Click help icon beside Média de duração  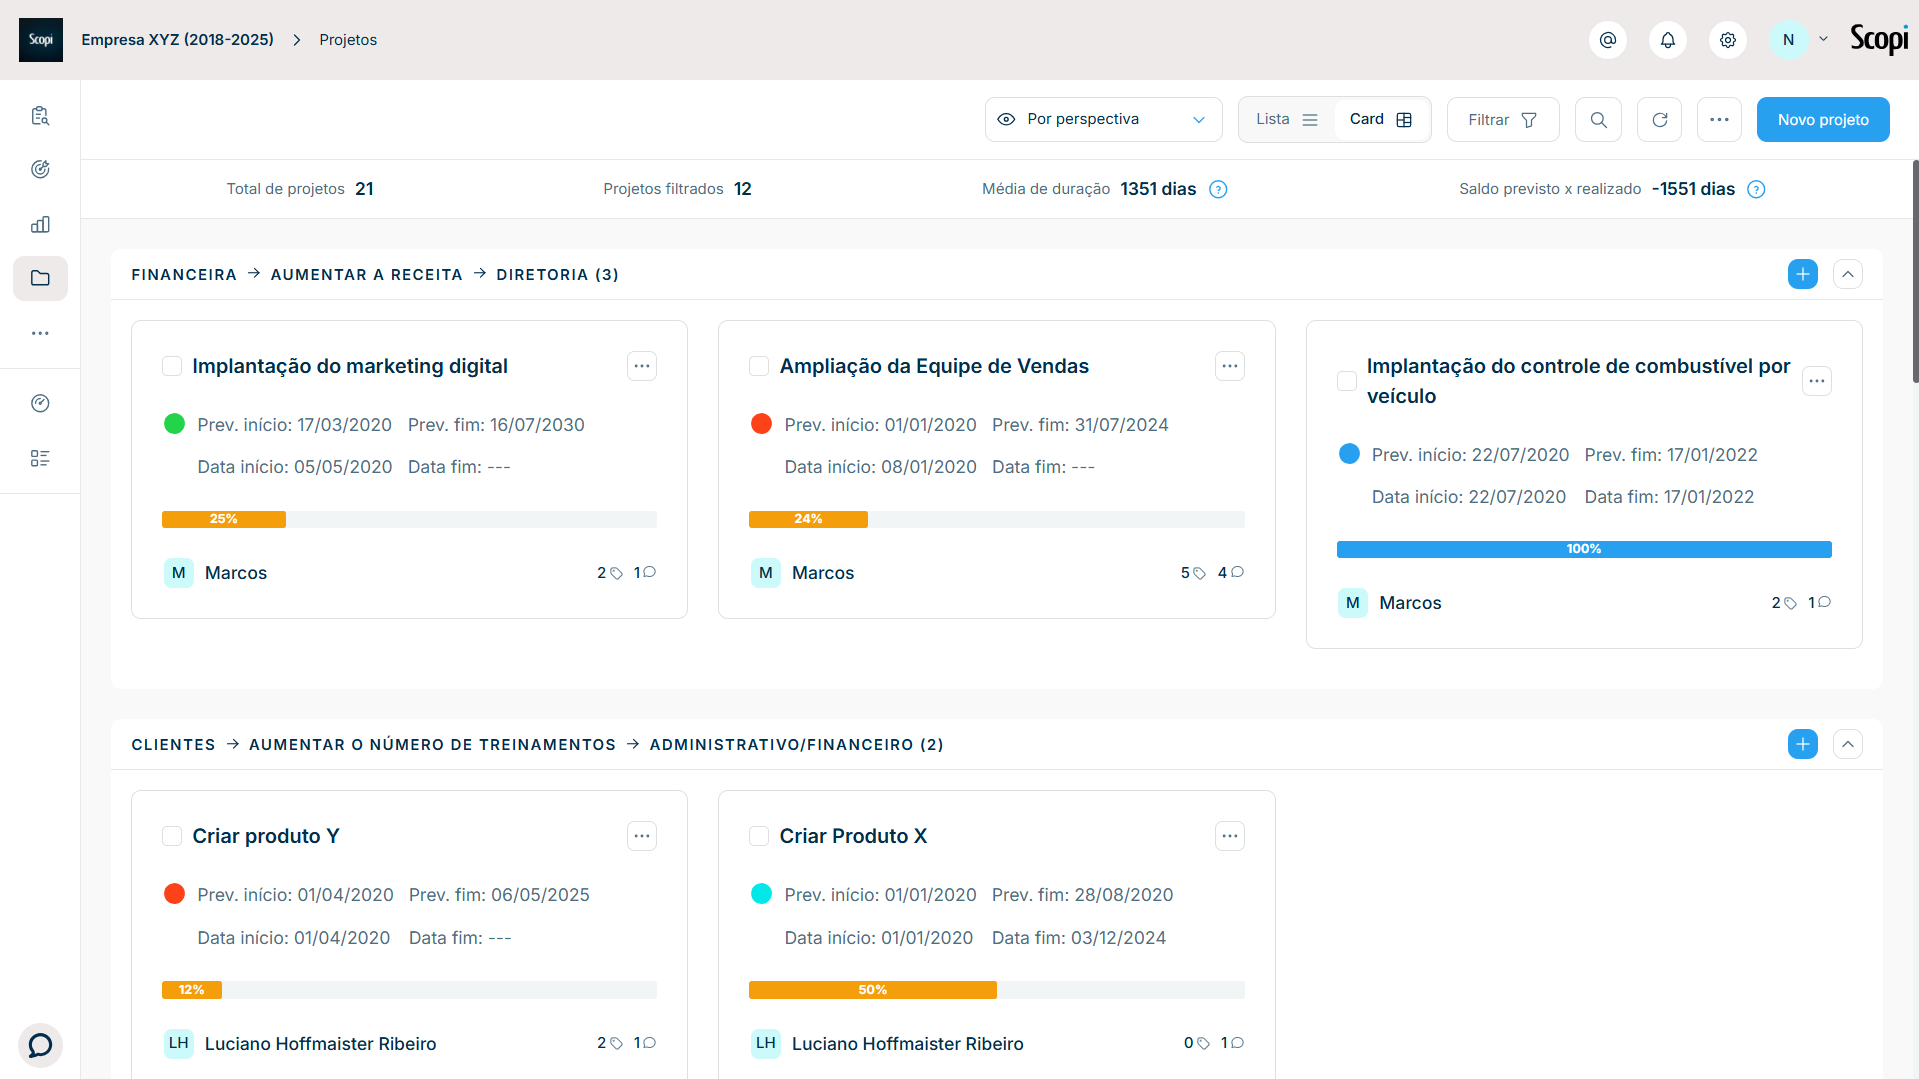click(x=1218, y=190)
